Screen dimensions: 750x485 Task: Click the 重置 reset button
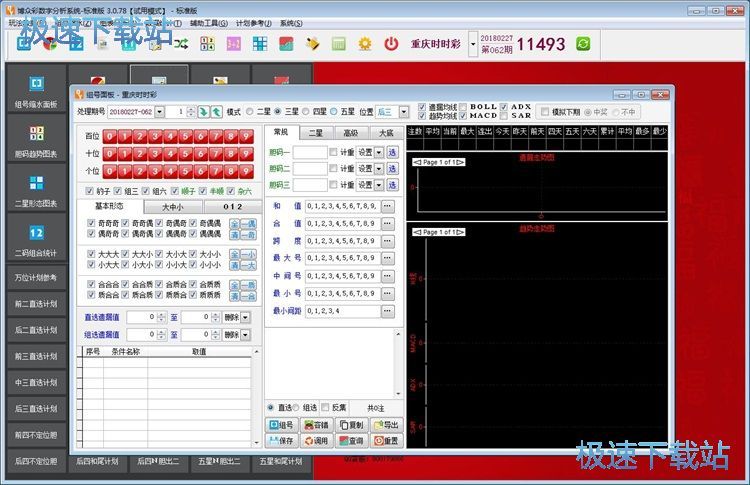pyautogui.click(x=385, y=440)
